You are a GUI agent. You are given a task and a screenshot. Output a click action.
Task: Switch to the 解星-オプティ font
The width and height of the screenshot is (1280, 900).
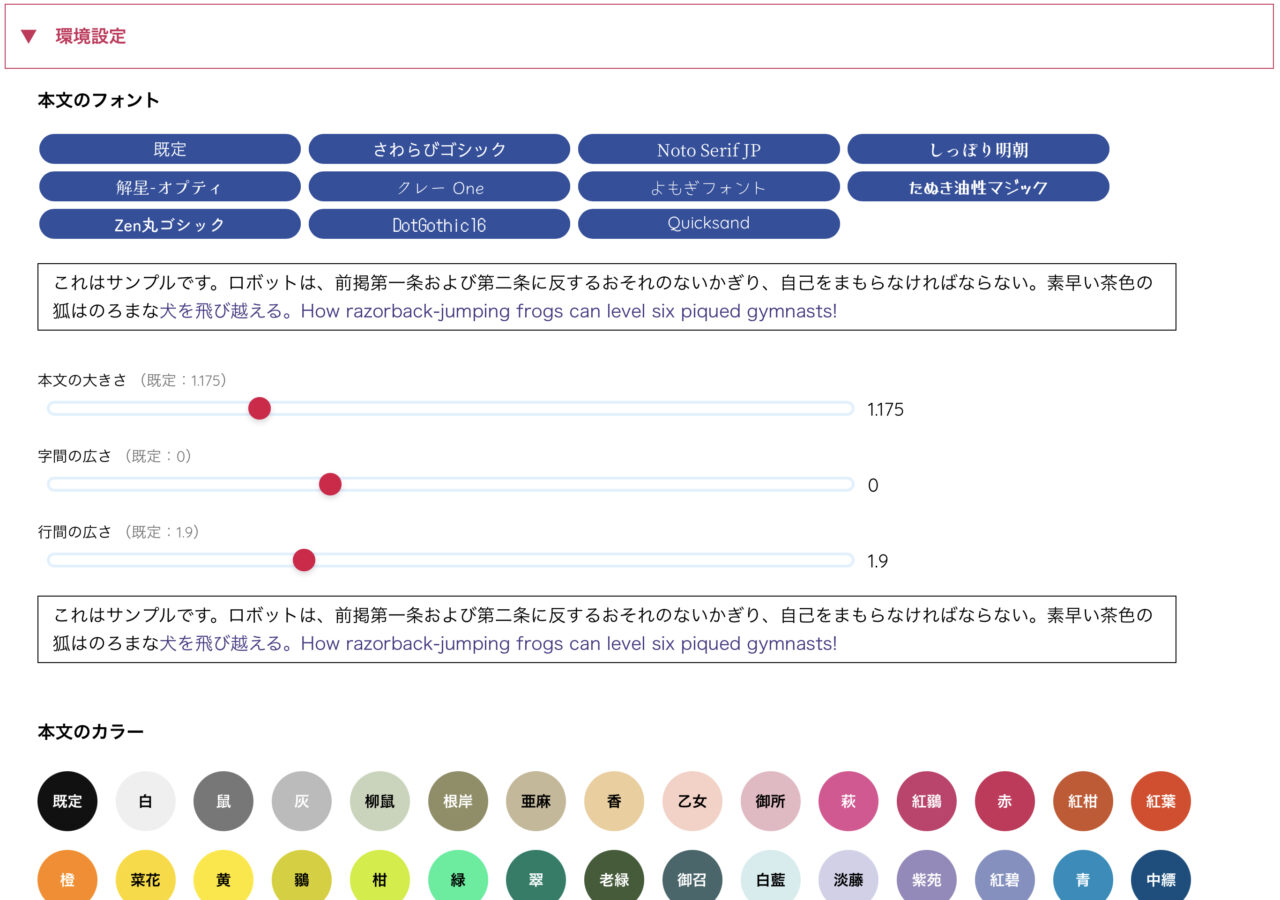tap(170, 186)
